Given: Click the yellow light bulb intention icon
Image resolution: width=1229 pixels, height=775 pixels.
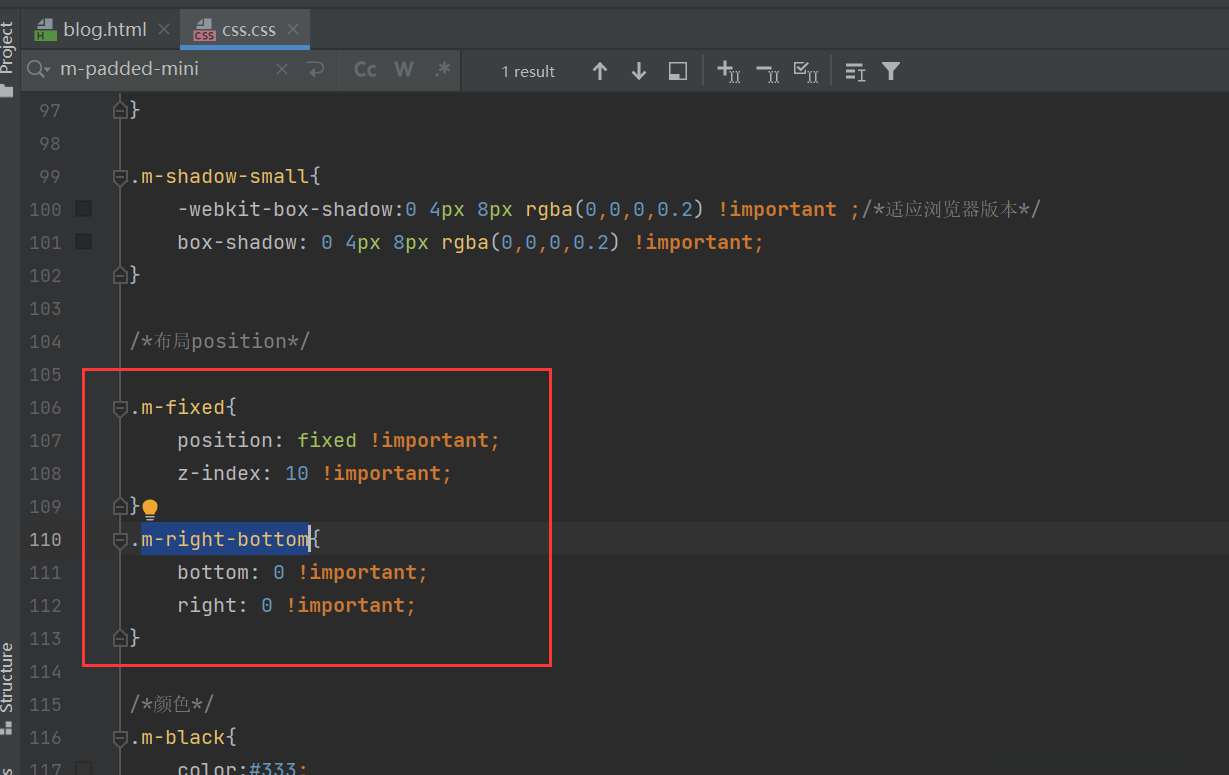Looking at the screenshot, I should click(x=150, y=509).
